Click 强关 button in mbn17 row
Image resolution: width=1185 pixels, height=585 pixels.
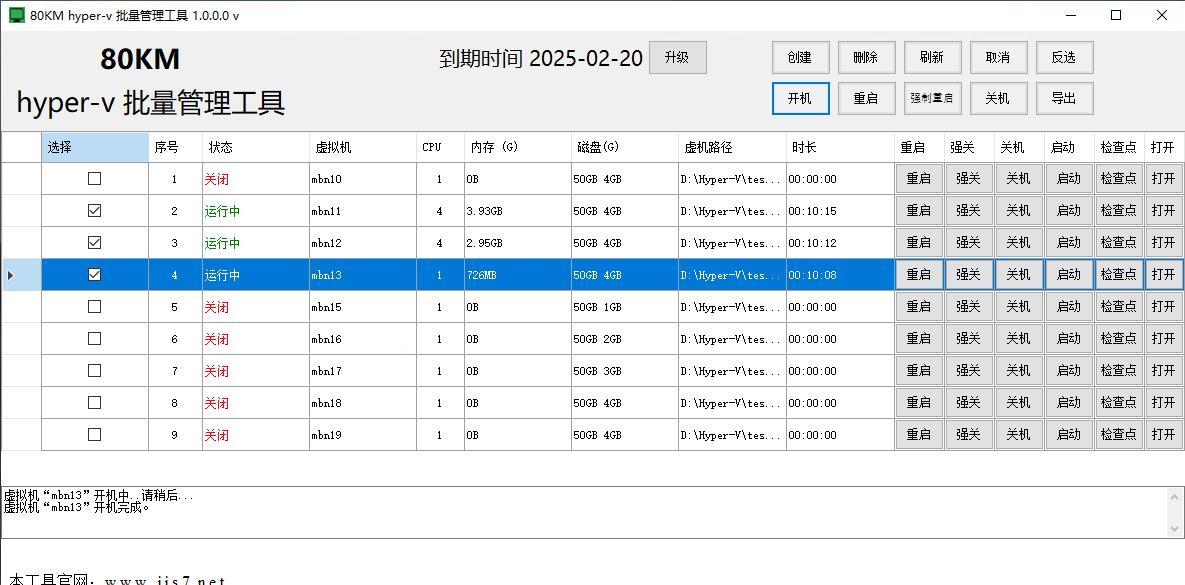[969, 370]
